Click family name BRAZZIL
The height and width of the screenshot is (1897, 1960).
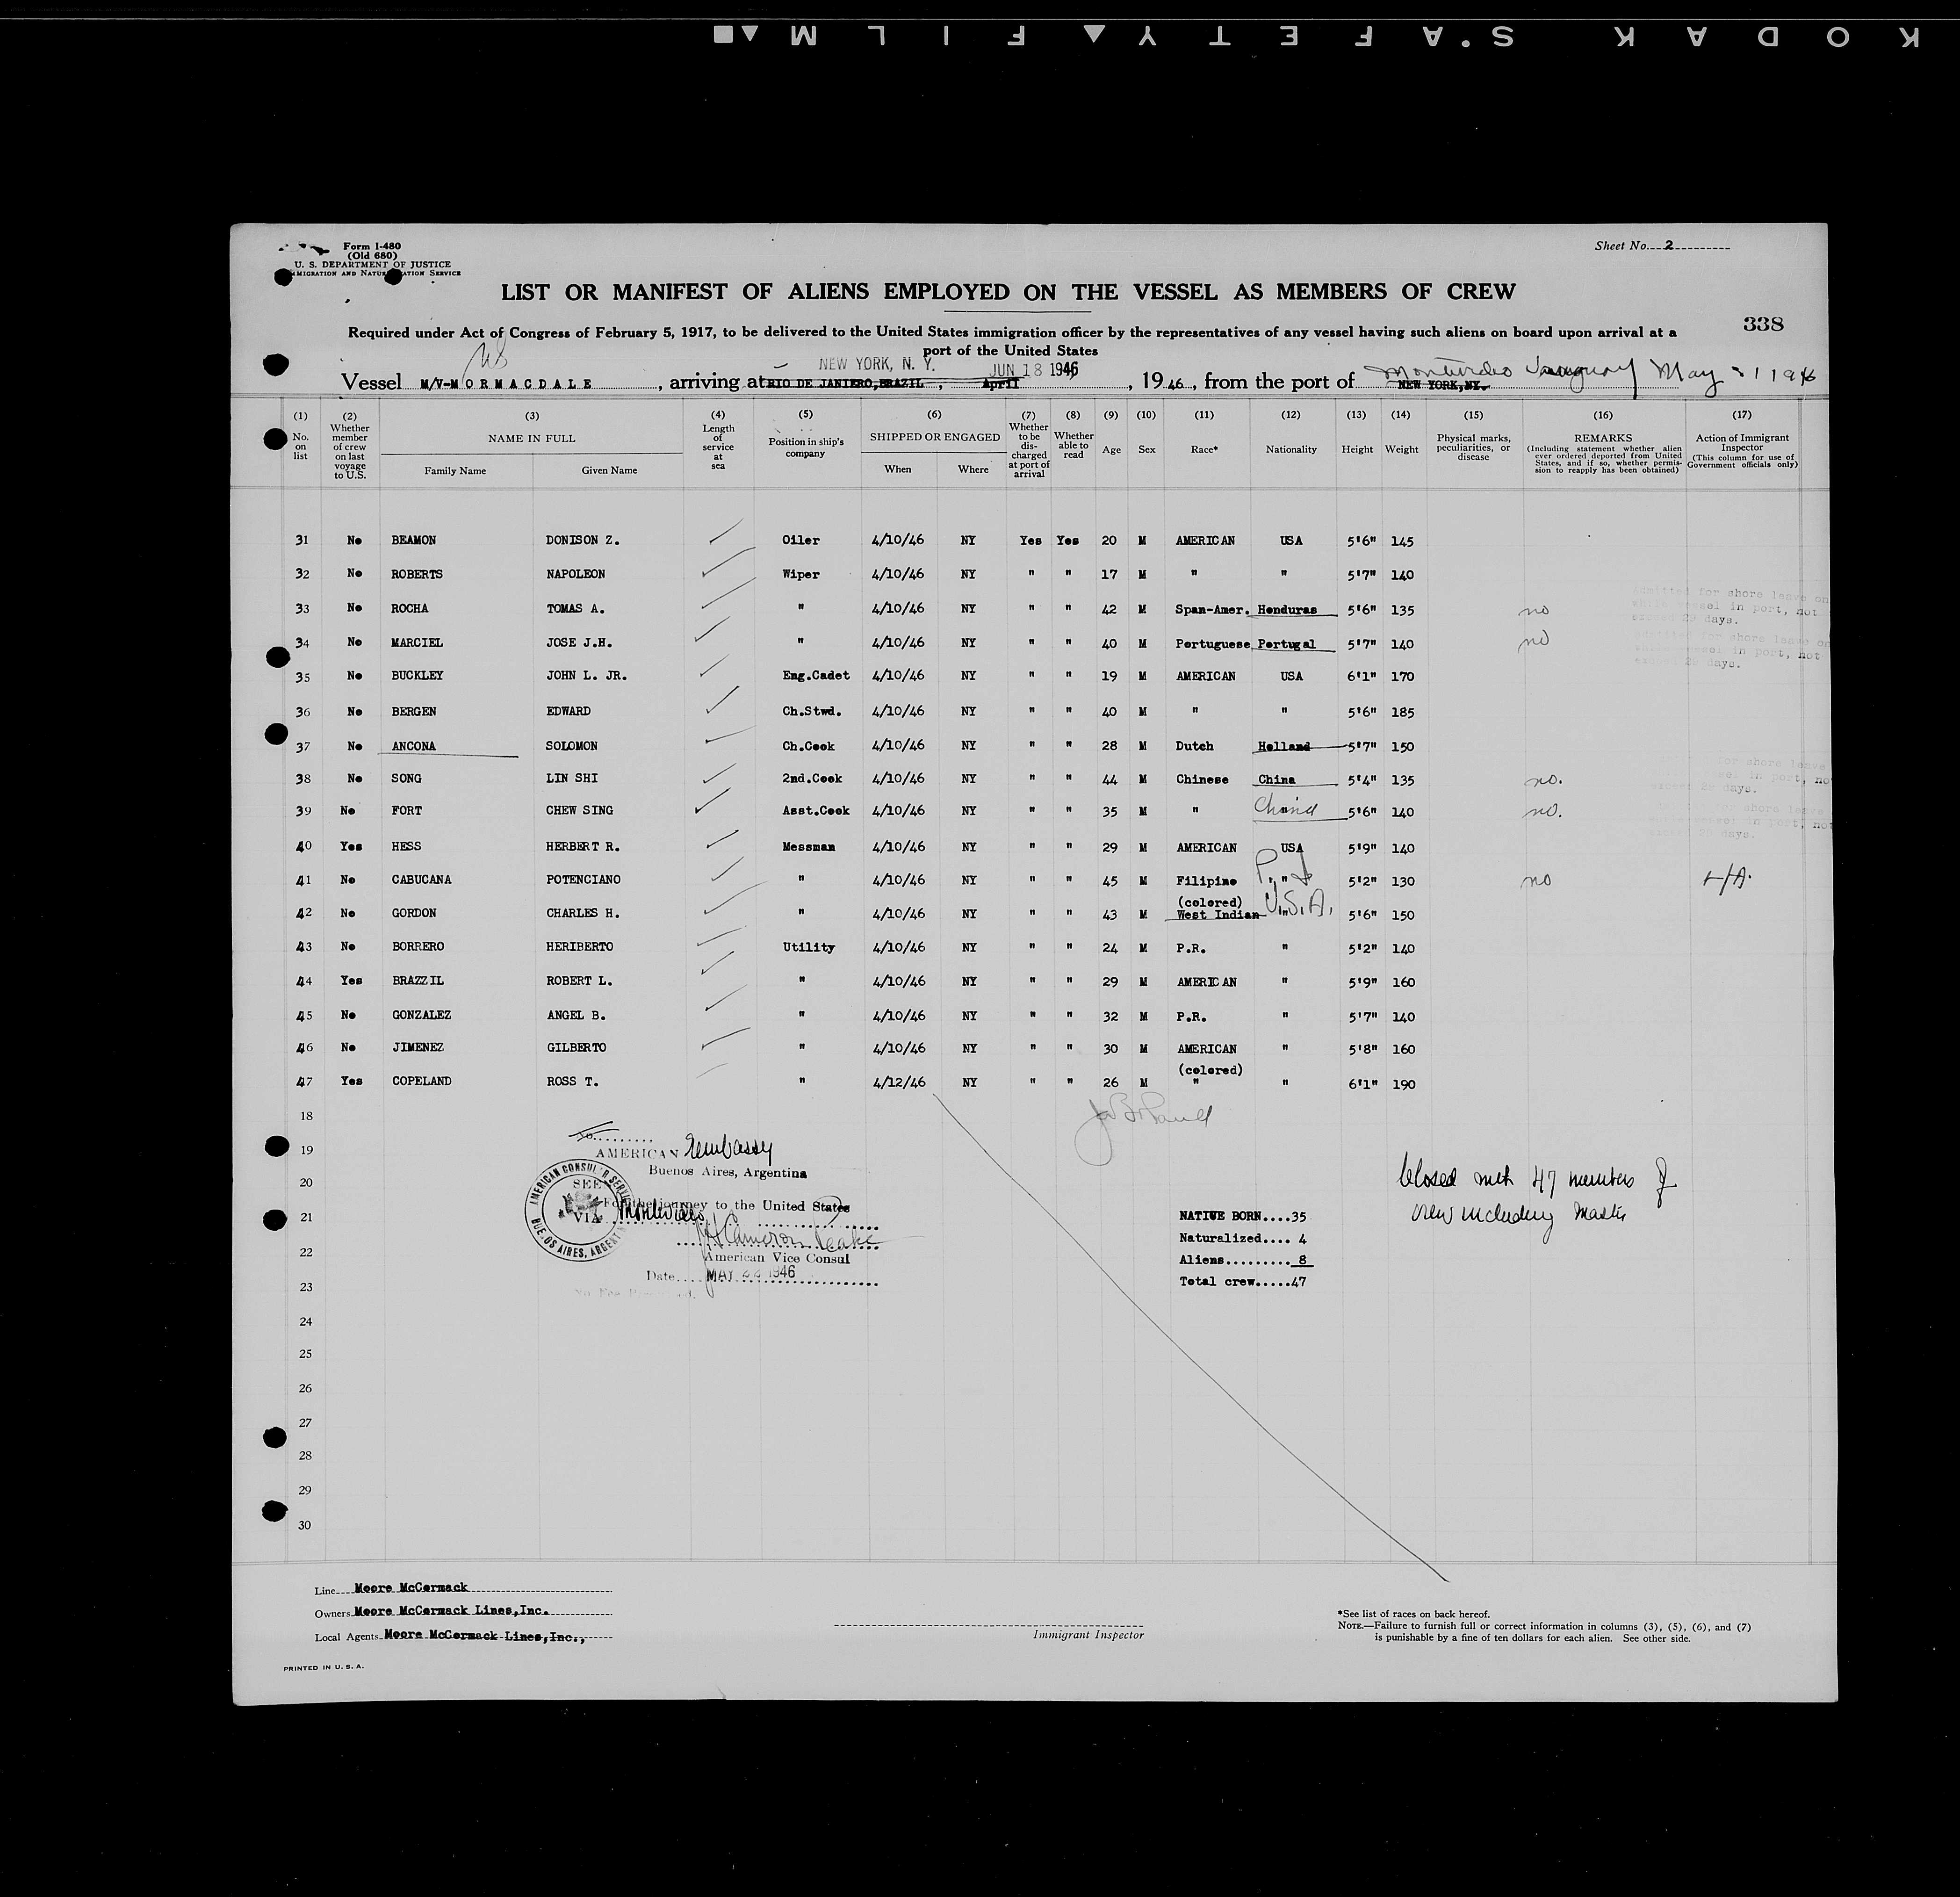(x=417, y=981)
